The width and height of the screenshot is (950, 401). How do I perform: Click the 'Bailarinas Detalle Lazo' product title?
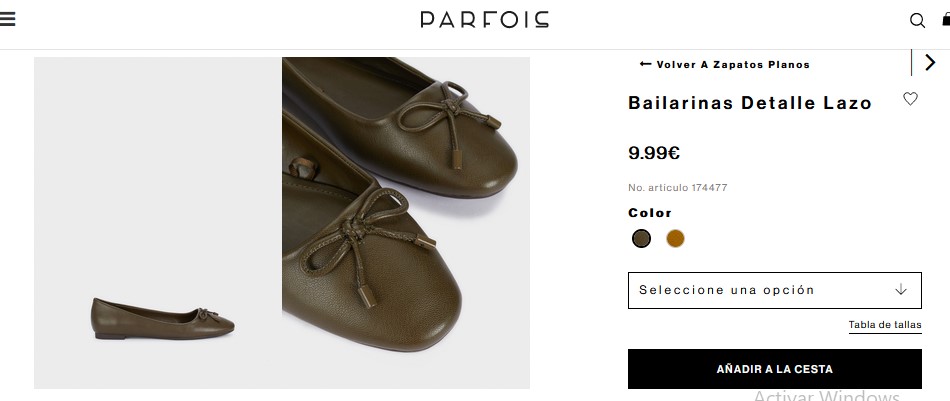click(750, 103)
